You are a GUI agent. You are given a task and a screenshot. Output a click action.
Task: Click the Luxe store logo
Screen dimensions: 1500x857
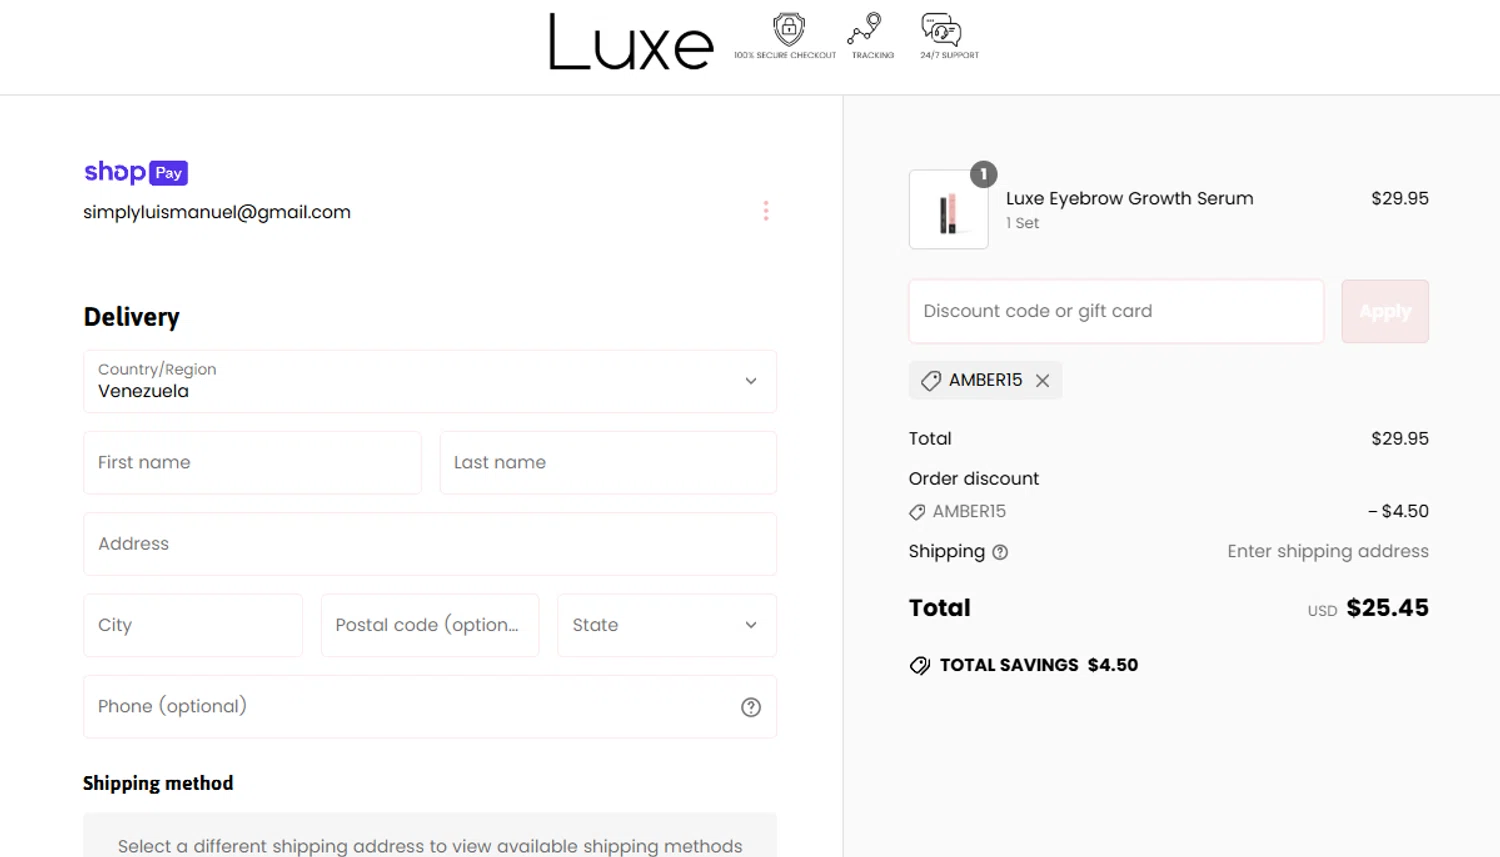pos(631,42)
